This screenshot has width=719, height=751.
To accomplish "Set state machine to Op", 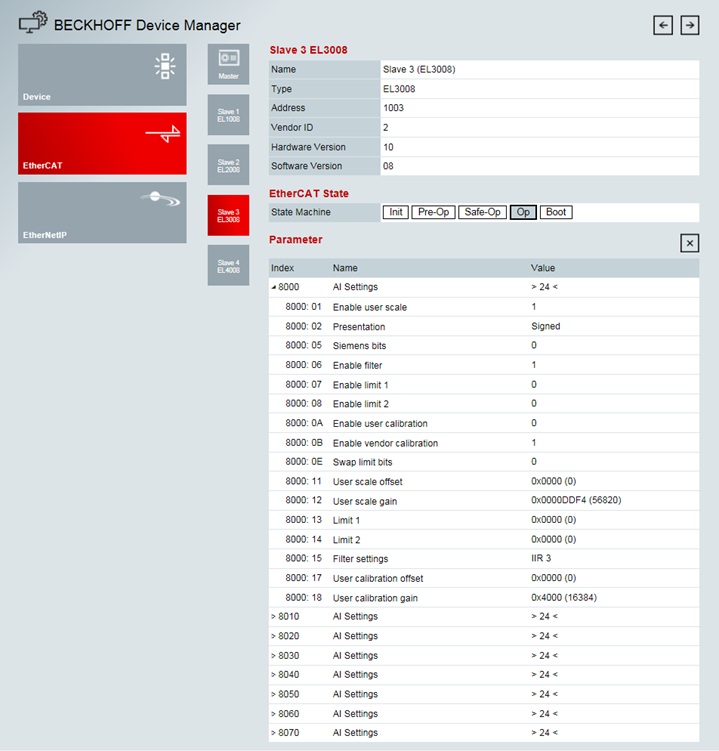I will [523, 212].
